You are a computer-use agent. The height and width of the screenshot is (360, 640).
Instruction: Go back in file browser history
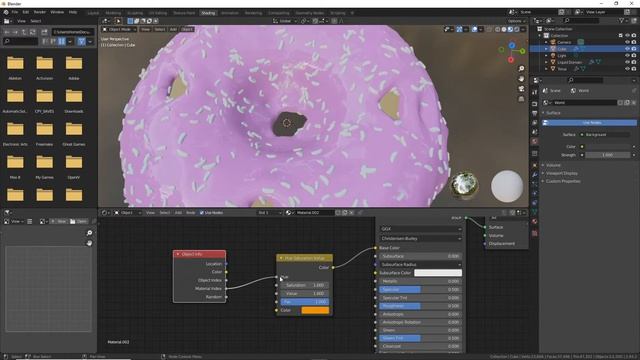[x=7, y=31]
